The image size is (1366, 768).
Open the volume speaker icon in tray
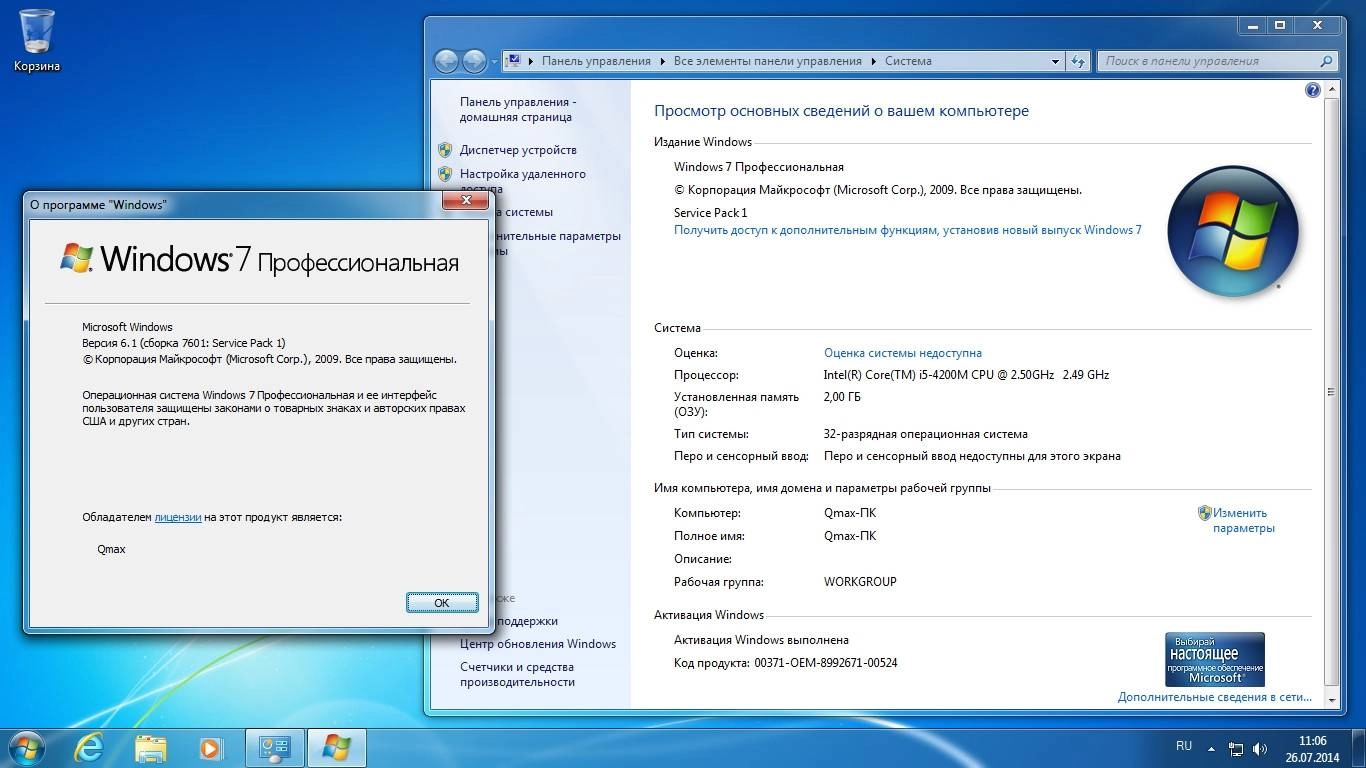1261,748
